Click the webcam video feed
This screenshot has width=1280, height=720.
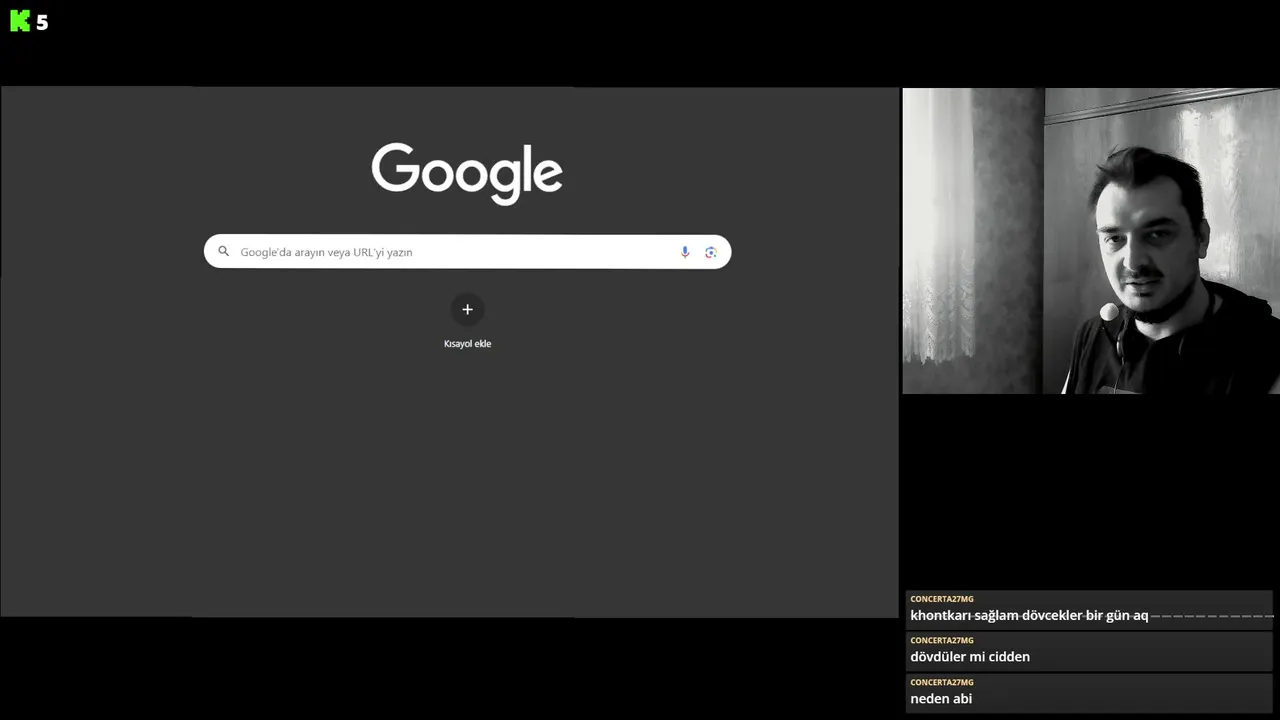click(1091, 241)
